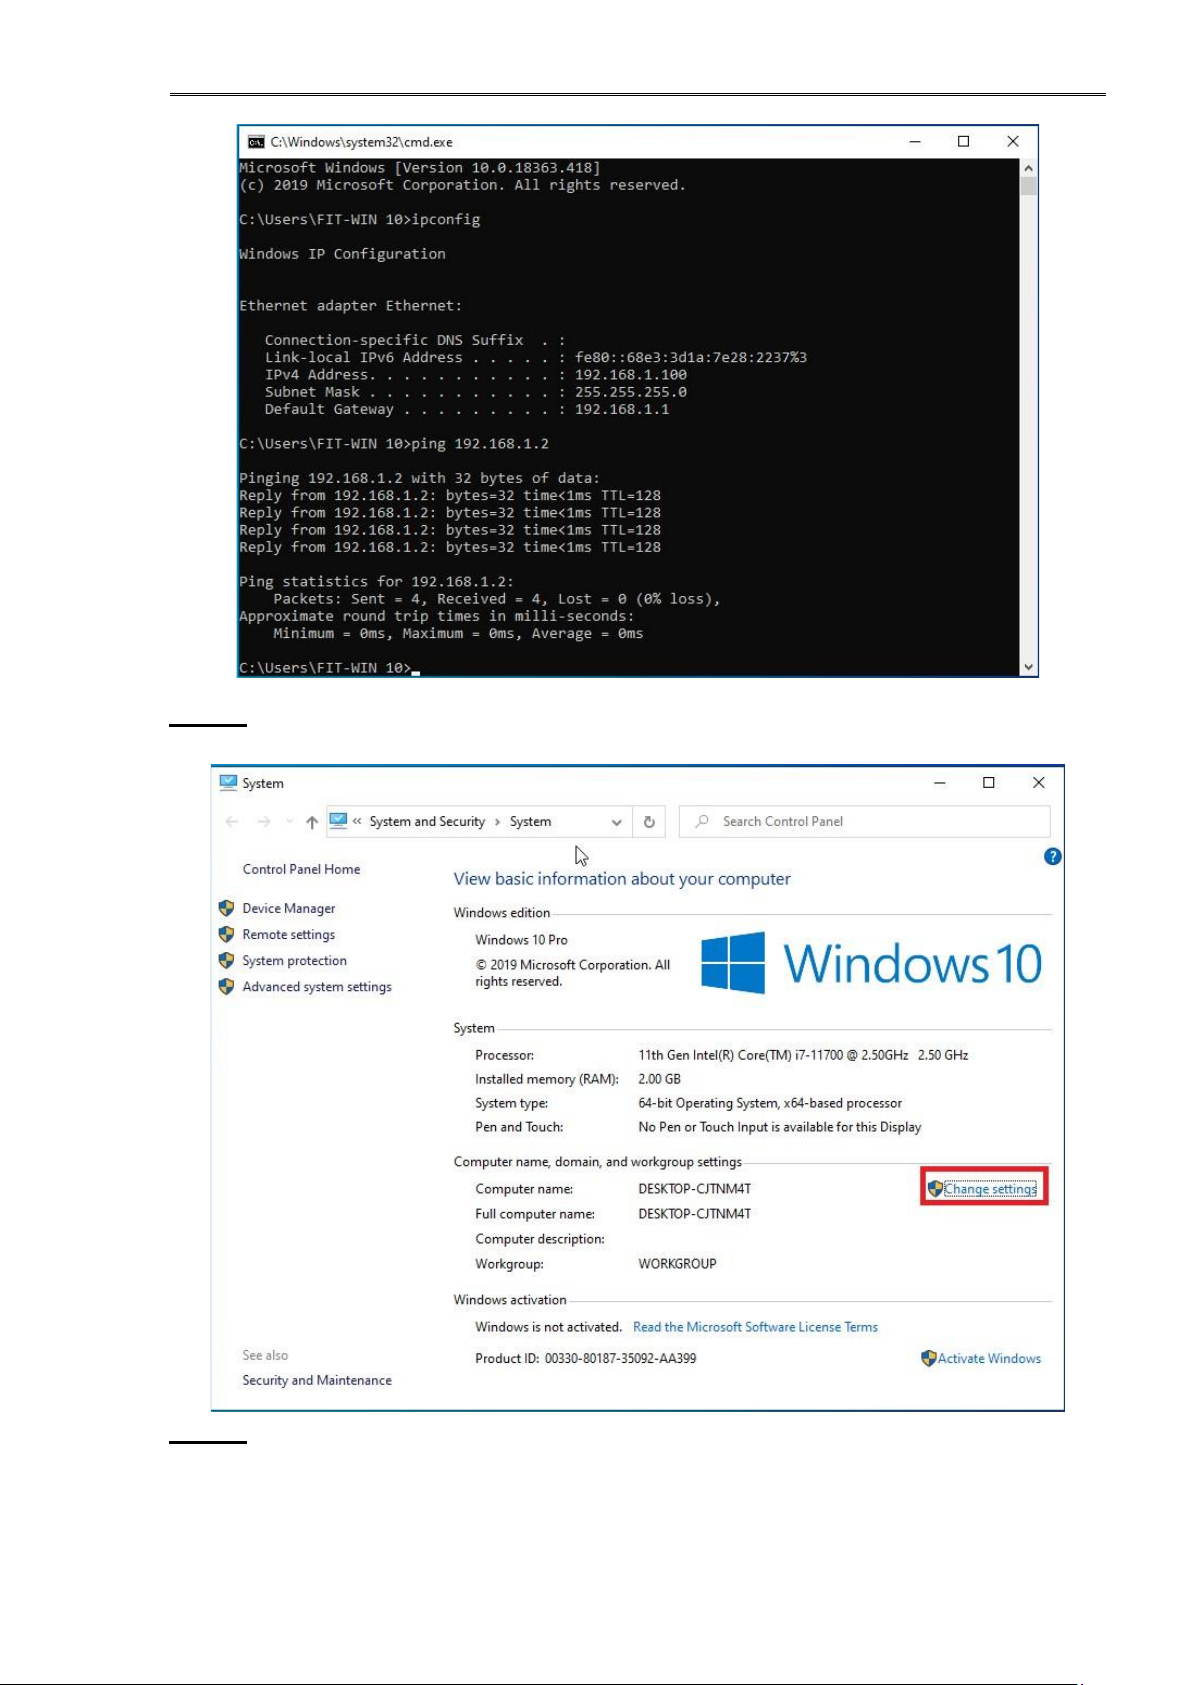Minimize the System window
The image size is (1192, 1685).
pos(940,783)
